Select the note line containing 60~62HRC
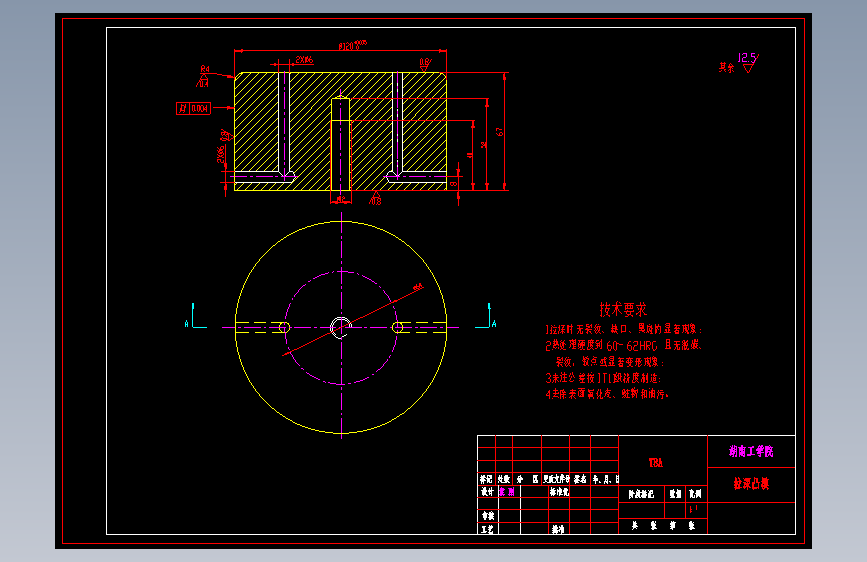867x562 pixels. [x=623, y=346]
